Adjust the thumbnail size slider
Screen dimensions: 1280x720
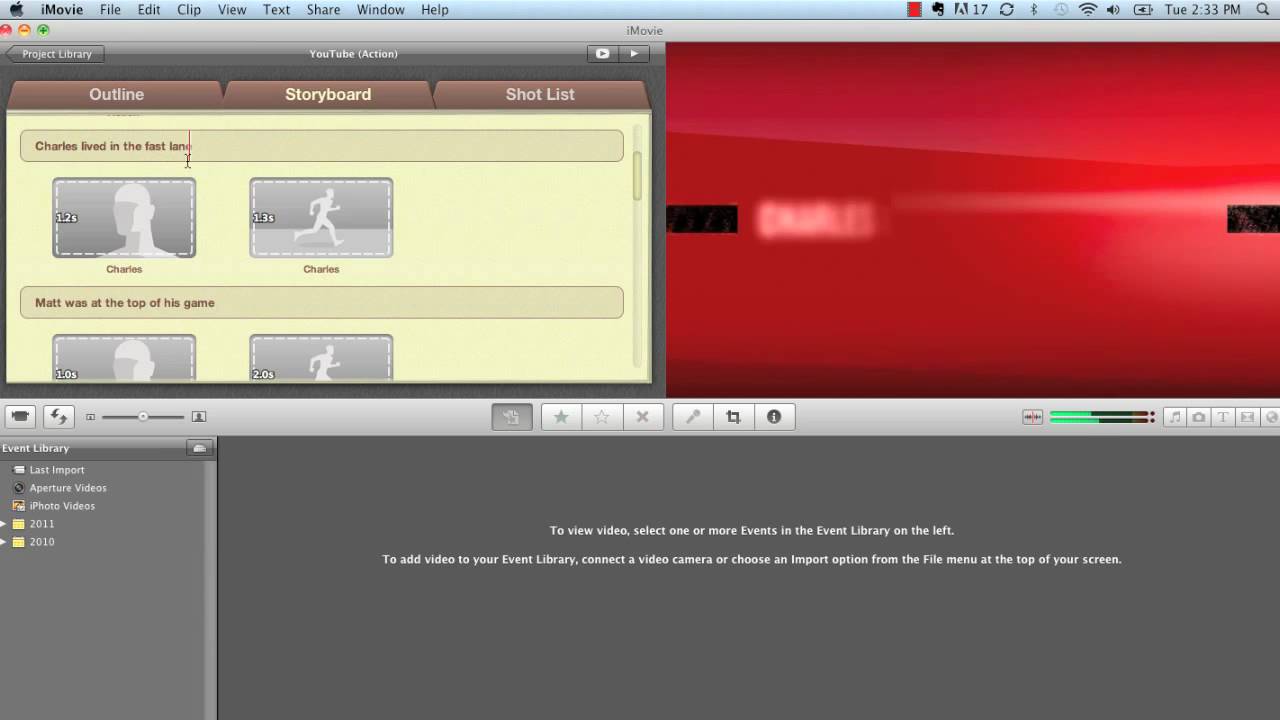(x=143, y=417)
